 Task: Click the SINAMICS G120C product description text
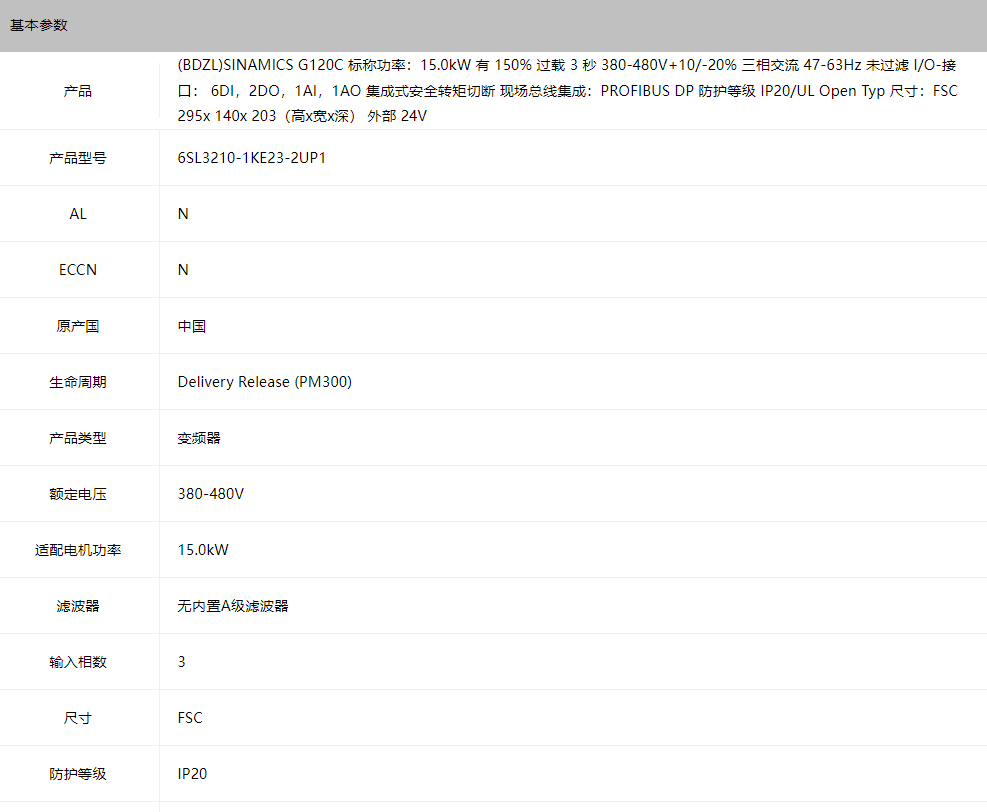[567, 91]
